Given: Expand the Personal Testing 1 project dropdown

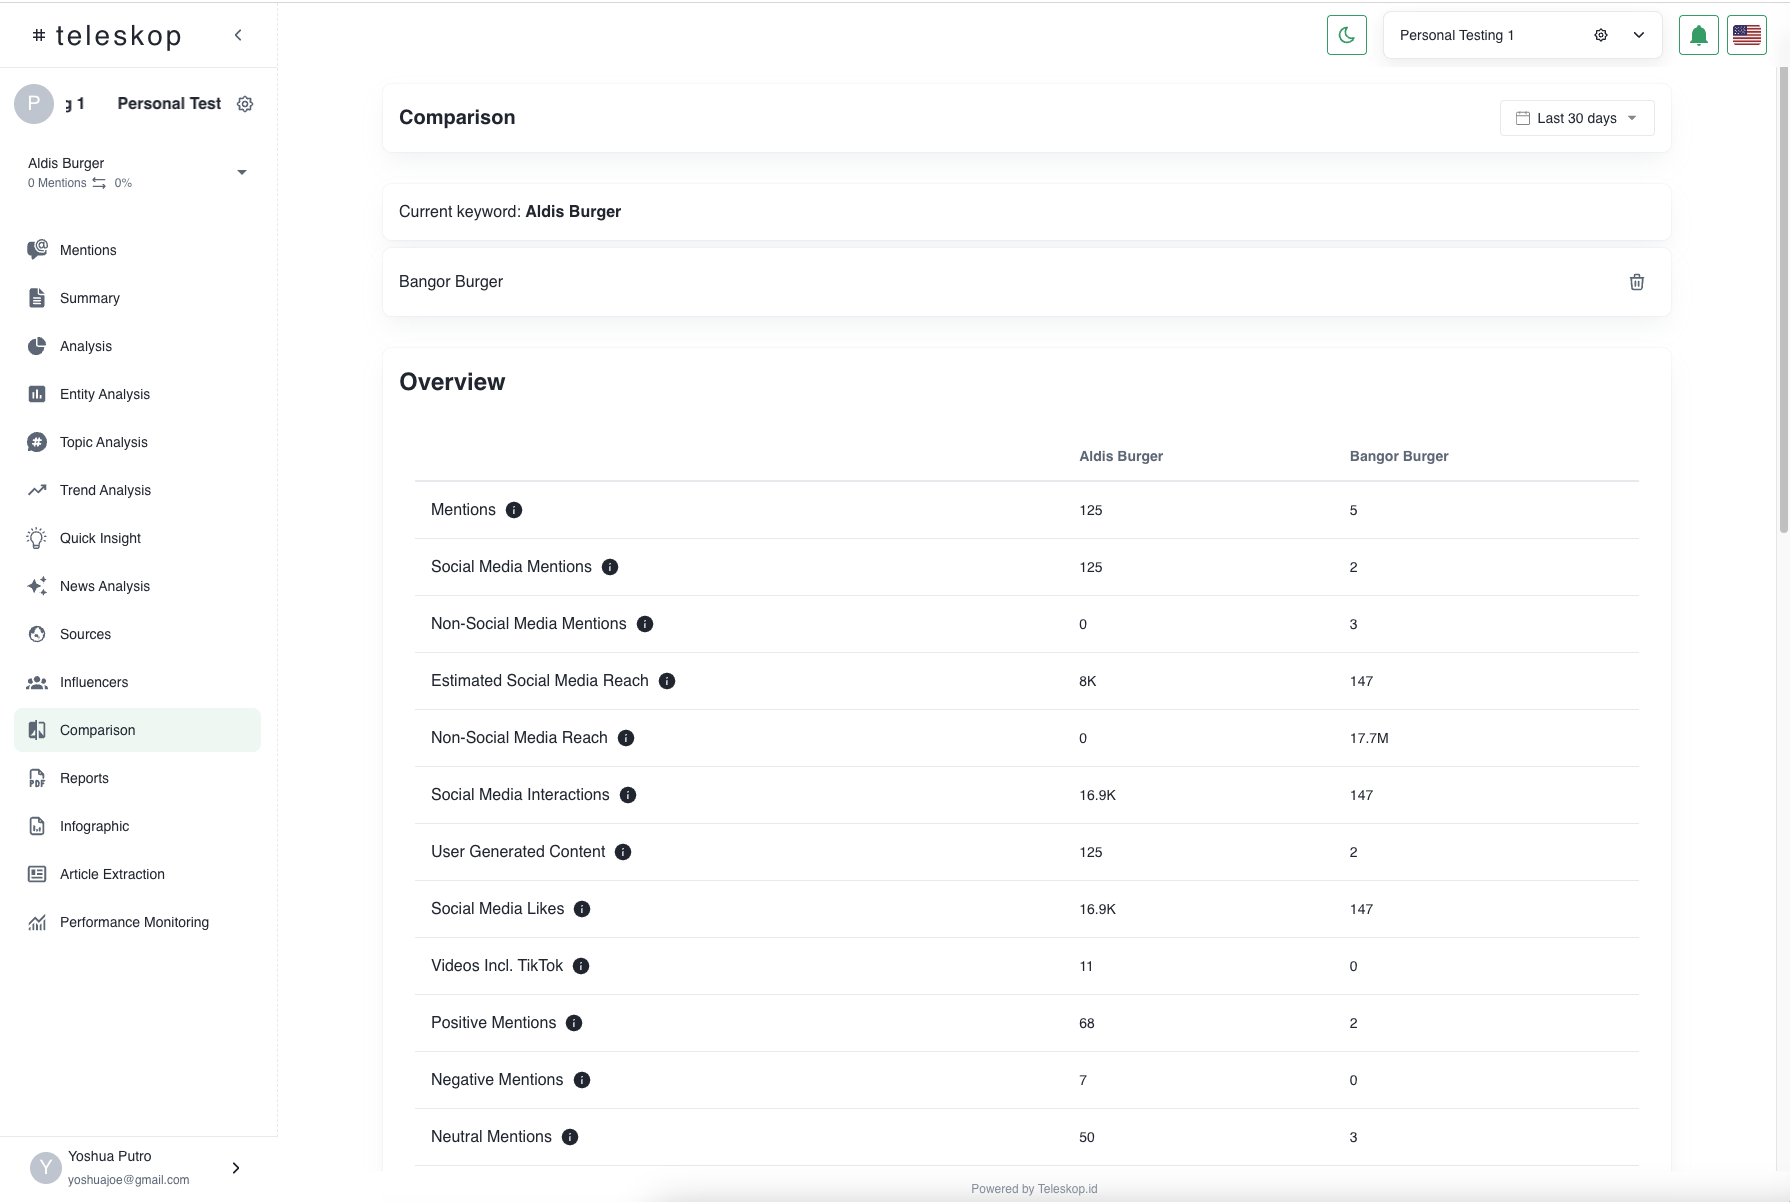Looking at the screenshot, I should 1638,35.
